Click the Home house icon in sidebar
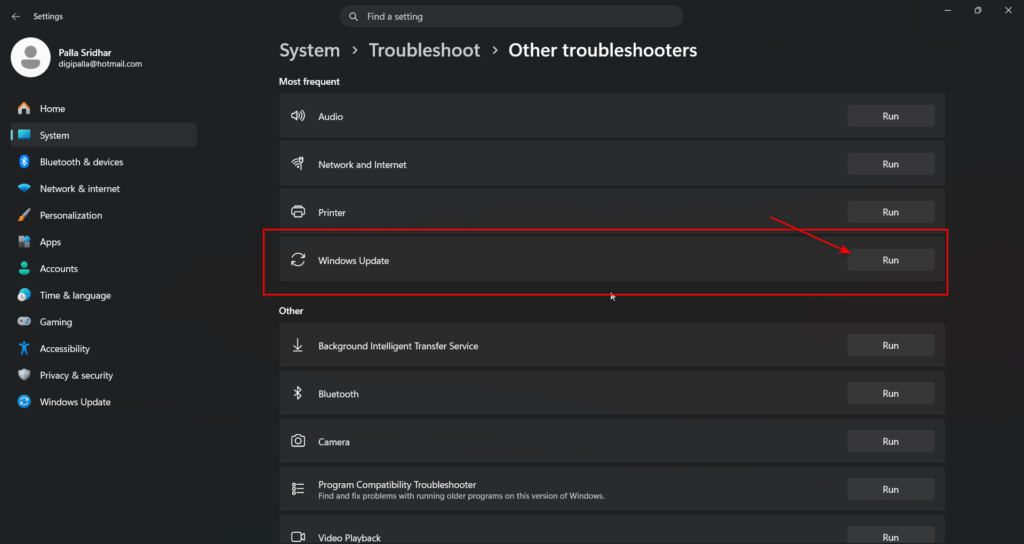 pos(24,108)
